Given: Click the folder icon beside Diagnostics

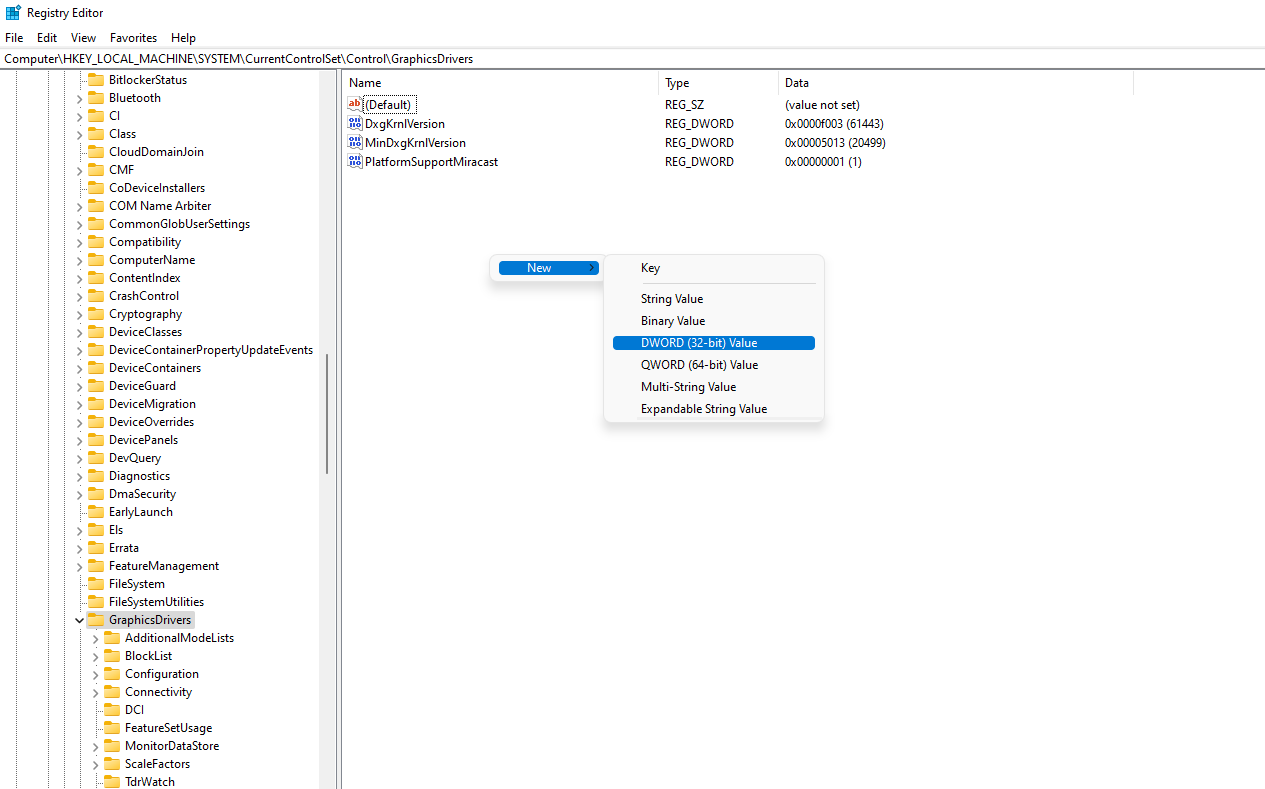Looking at the screenshot, I should click(96, 476).
